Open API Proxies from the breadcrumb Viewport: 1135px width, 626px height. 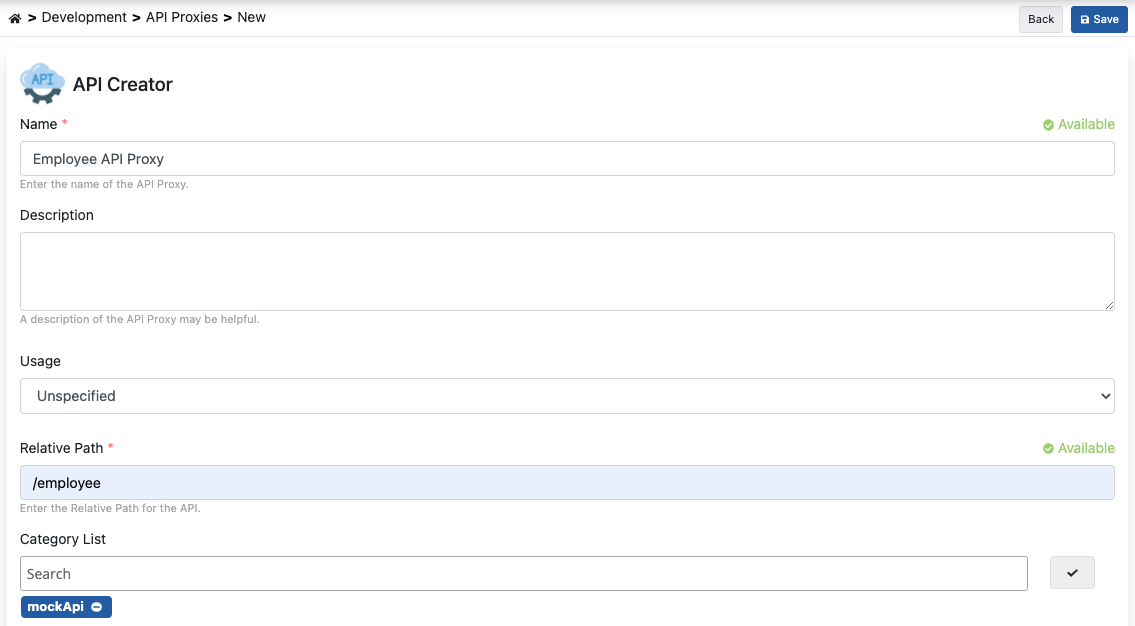point(180,17)
